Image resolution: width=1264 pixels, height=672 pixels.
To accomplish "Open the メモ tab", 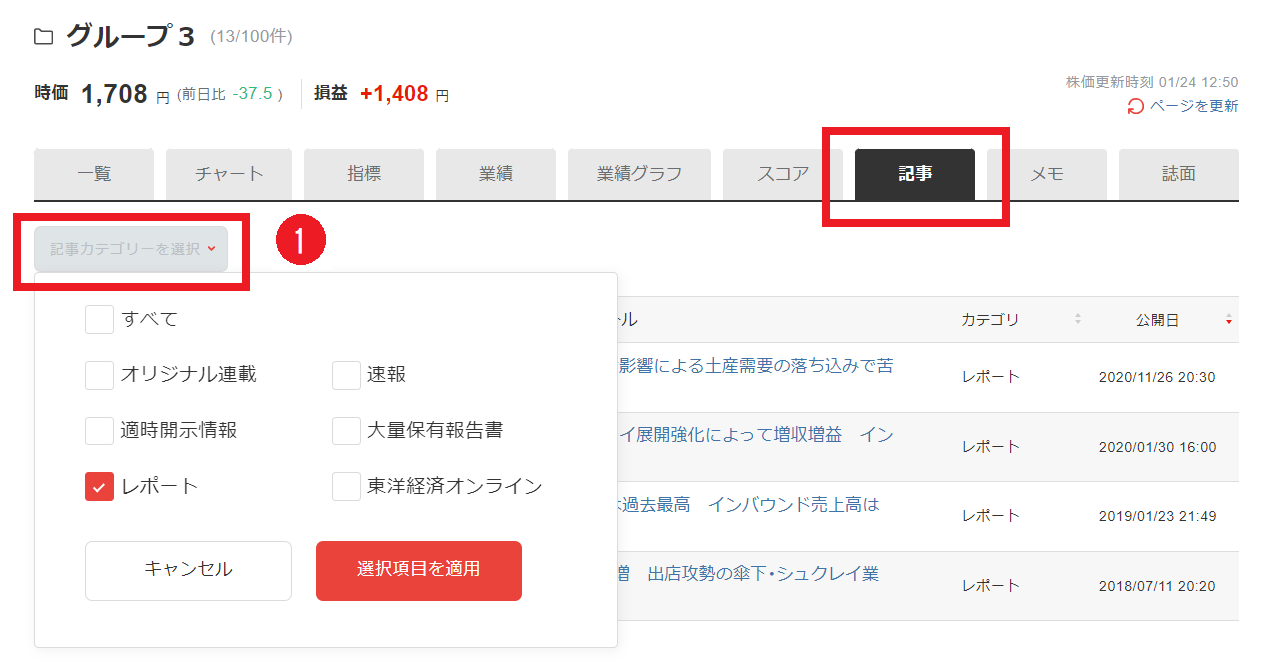I will (x=1047, y=174).
